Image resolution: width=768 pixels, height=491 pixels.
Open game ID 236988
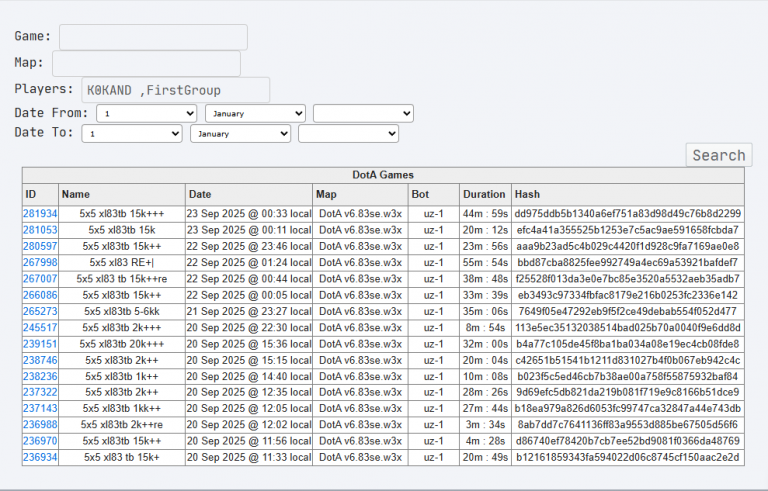pyautogui.click(x=40, y=424)
